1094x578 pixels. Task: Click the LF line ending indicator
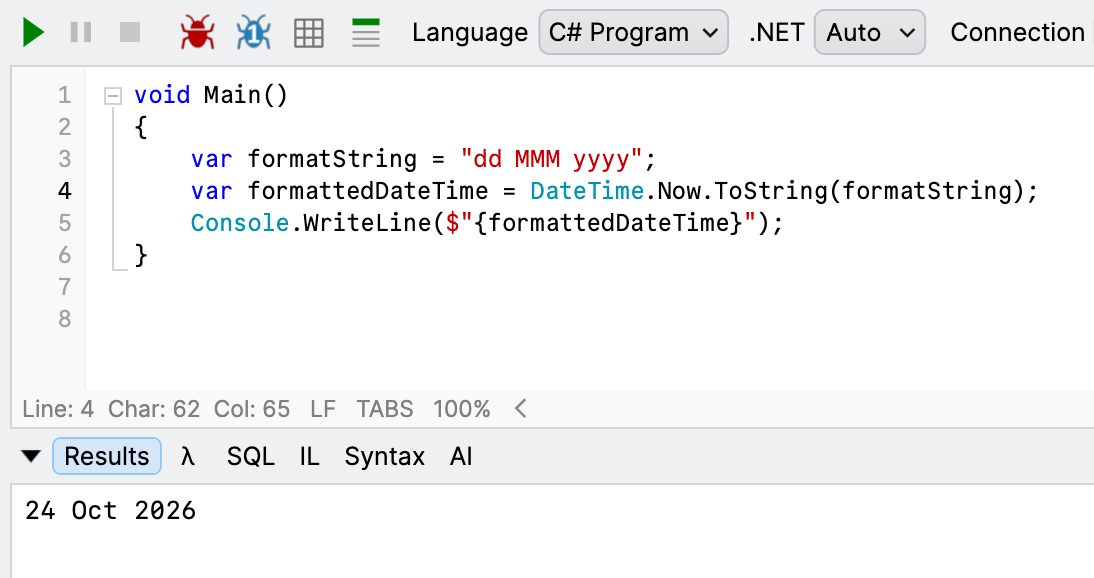[323, 409]
